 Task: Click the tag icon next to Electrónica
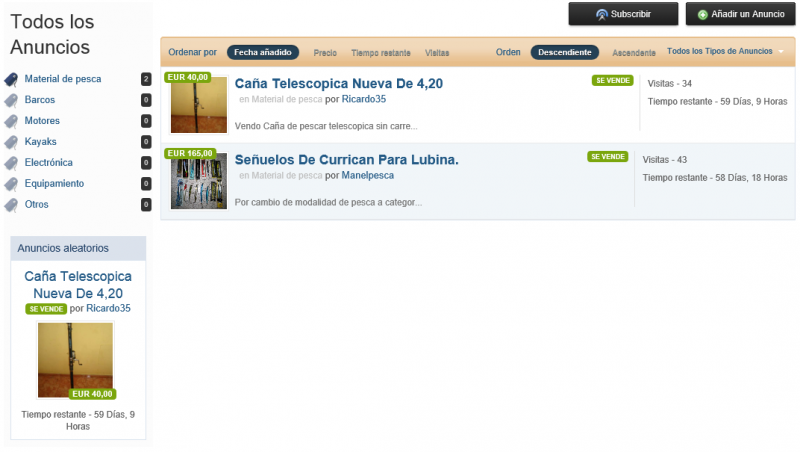pyautogui.click(x=11, y=163)
